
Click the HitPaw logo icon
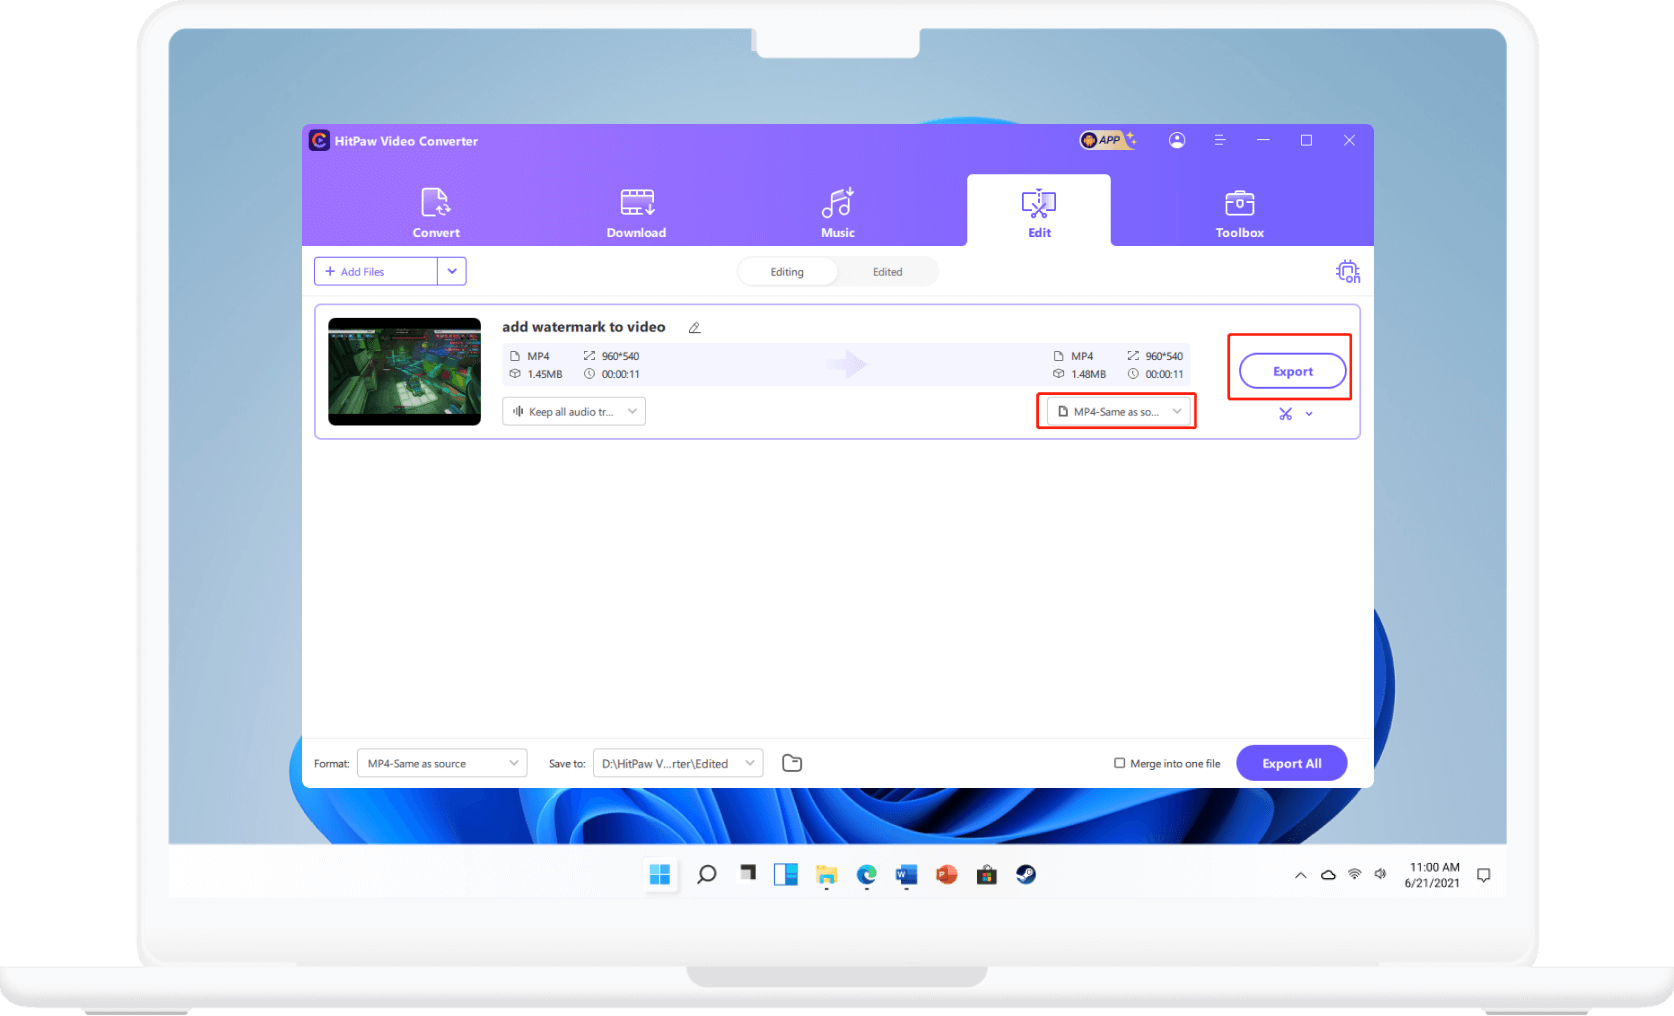[319, 140]
